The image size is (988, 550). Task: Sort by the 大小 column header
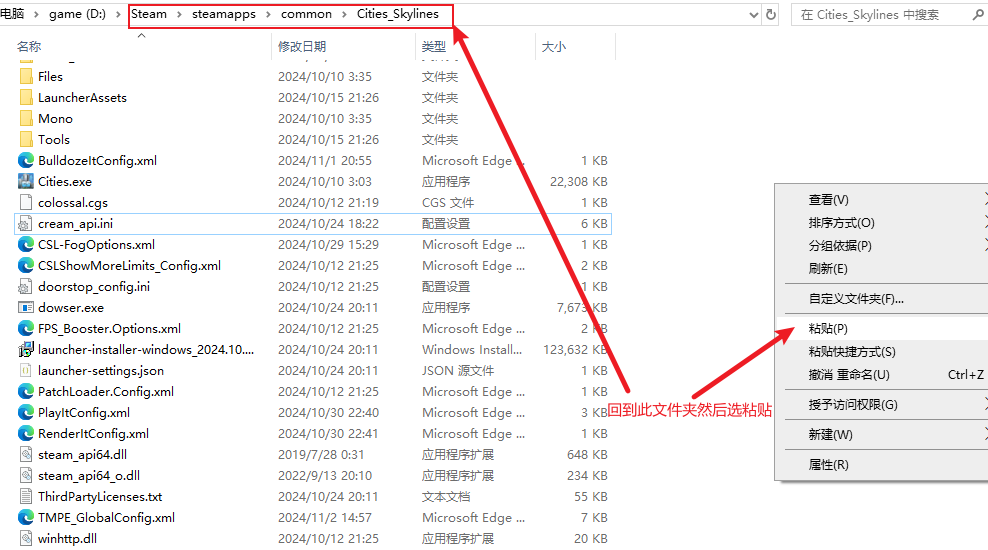click(x=554, y=47)
